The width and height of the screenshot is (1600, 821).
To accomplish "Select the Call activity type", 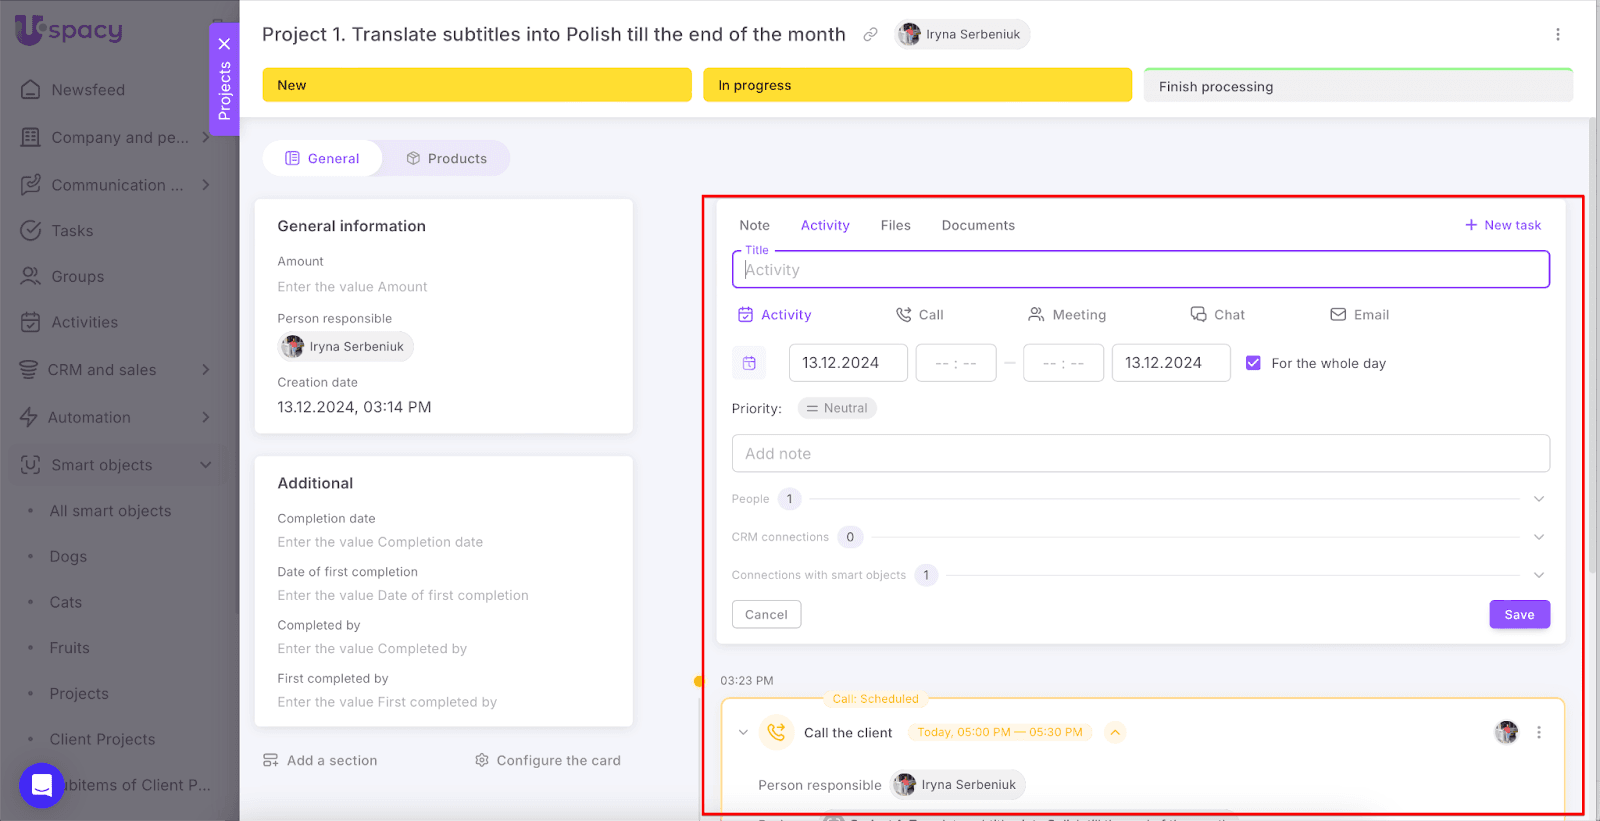I will (x=919, y=315).
